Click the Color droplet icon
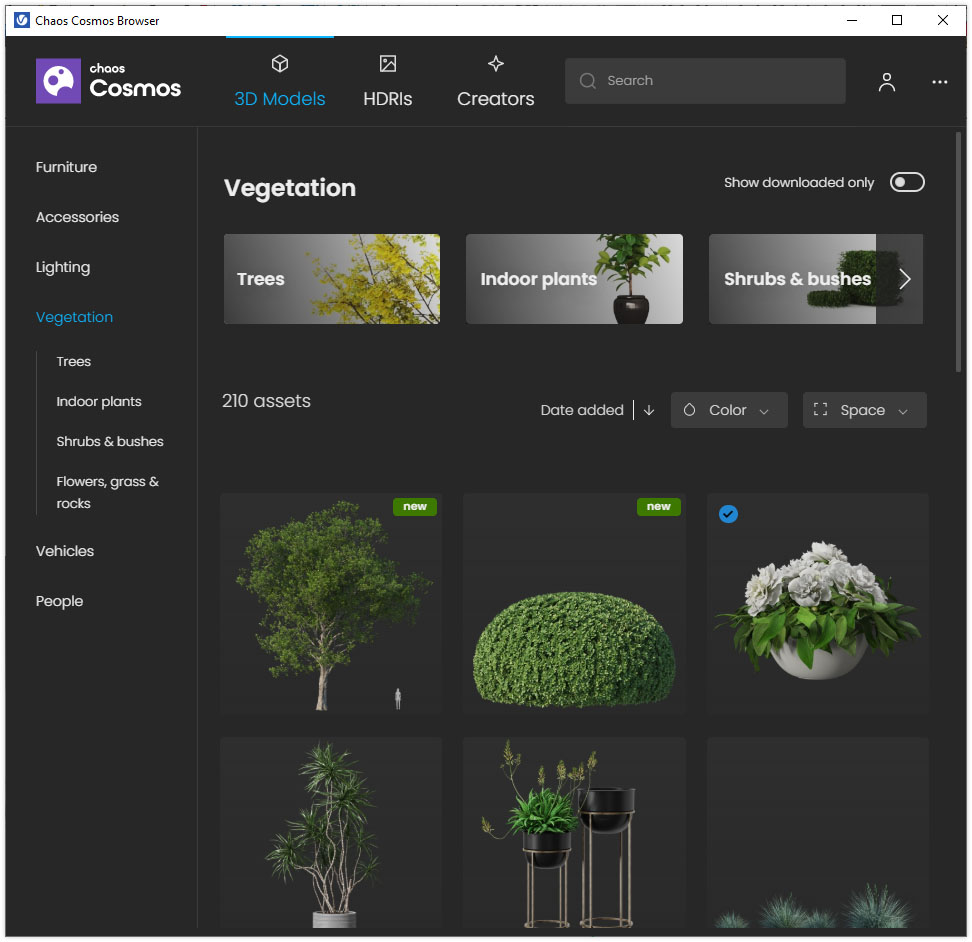 click(689, 410)
